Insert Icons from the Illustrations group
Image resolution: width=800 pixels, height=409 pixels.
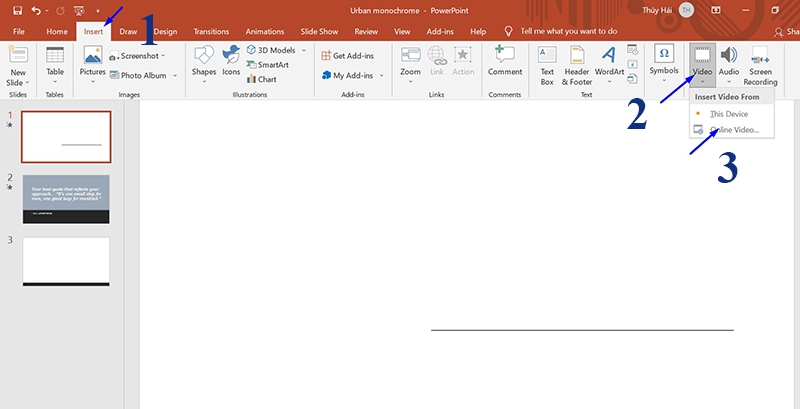click(x=231, y=61)
